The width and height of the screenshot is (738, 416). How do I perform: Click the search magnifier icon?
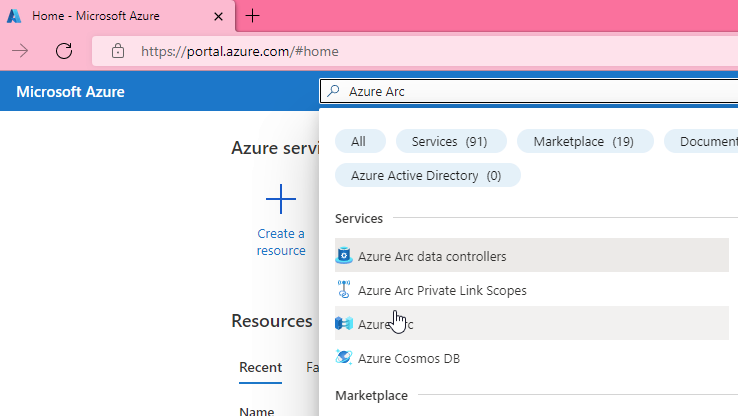click(334, 91)
